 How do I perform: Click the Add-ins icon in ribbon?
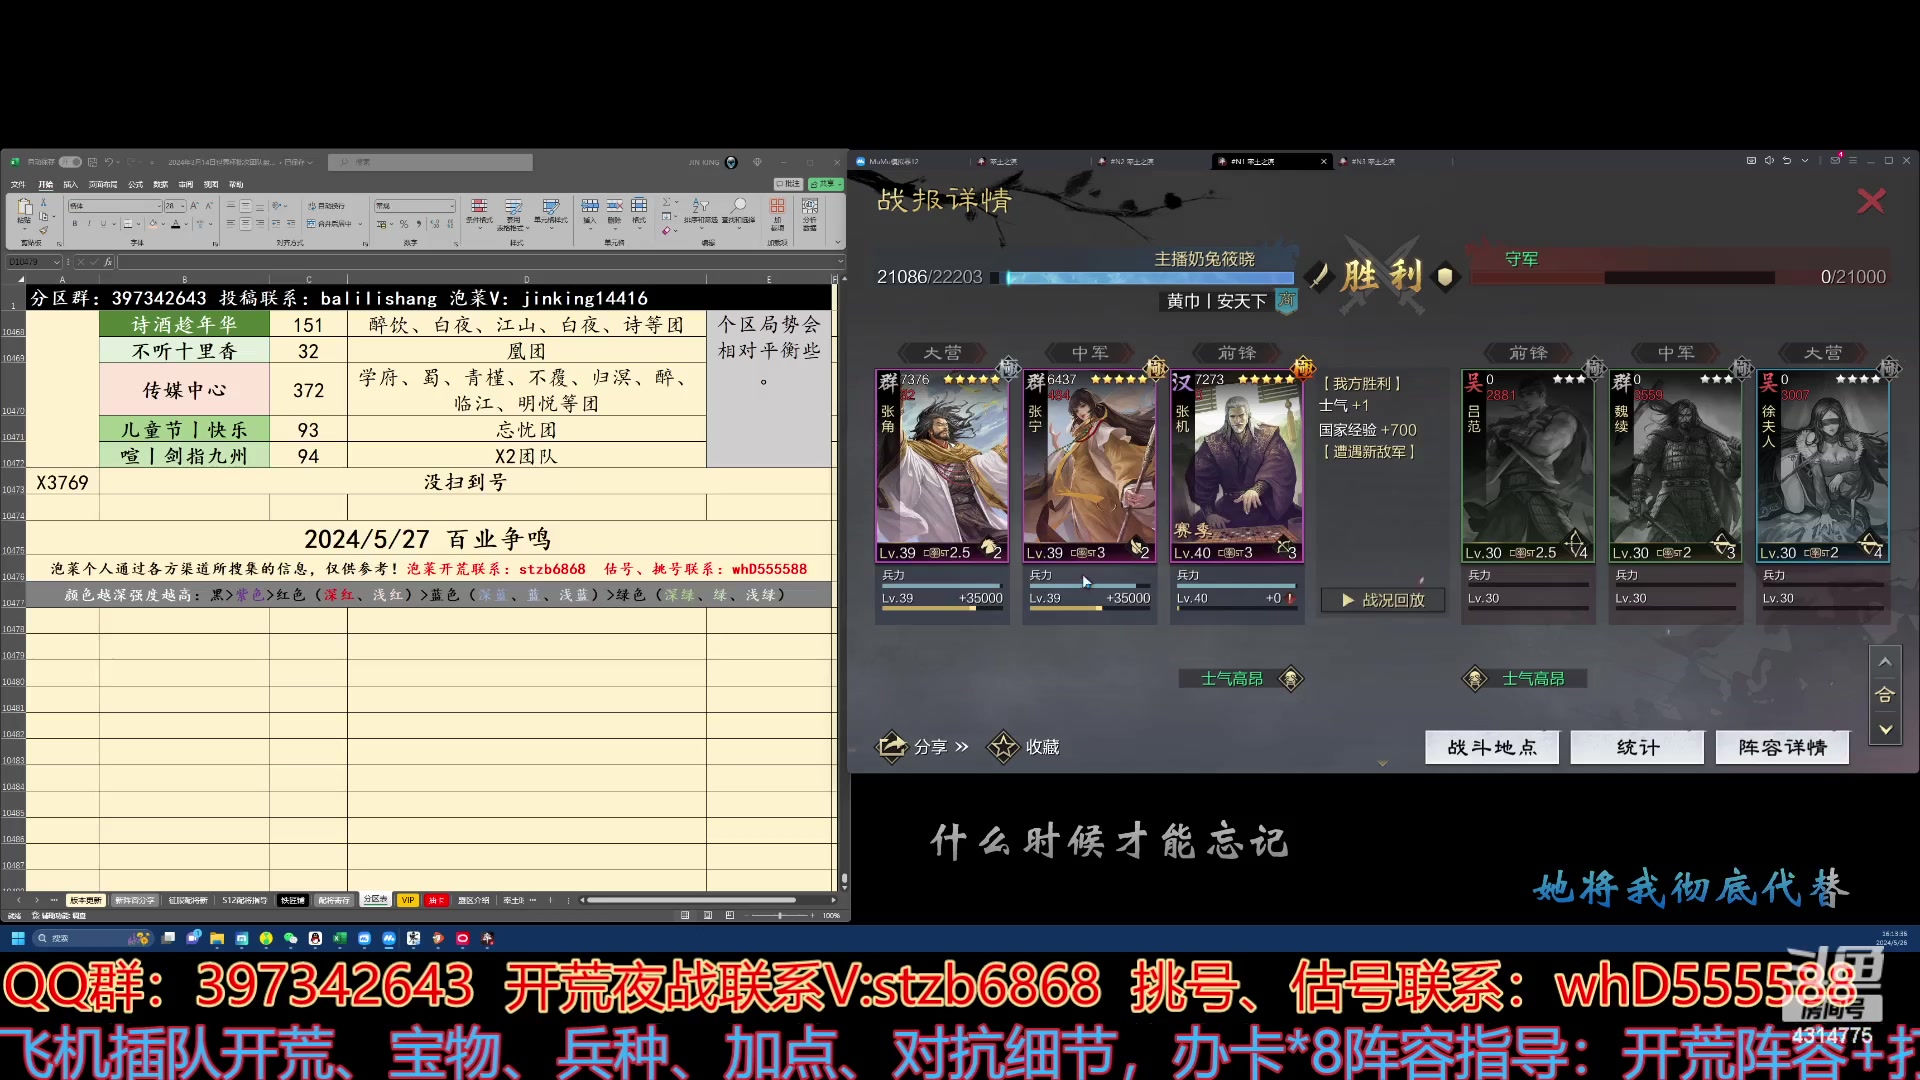tap(777, 206)
